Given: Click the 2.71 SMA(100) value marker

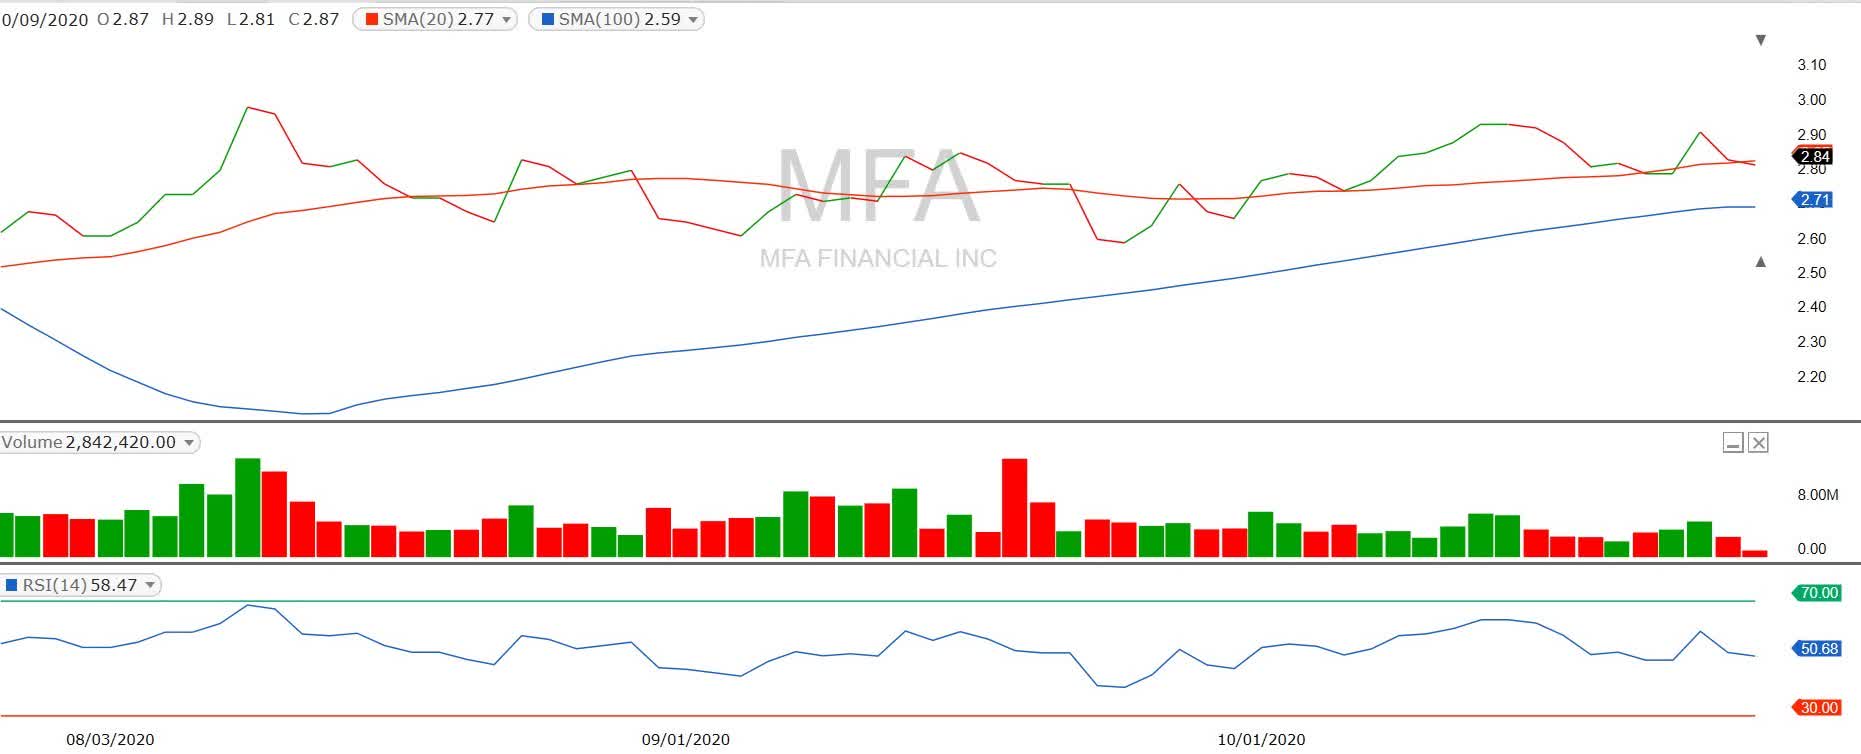Looking at the screenshot, I should (1812, 200).
